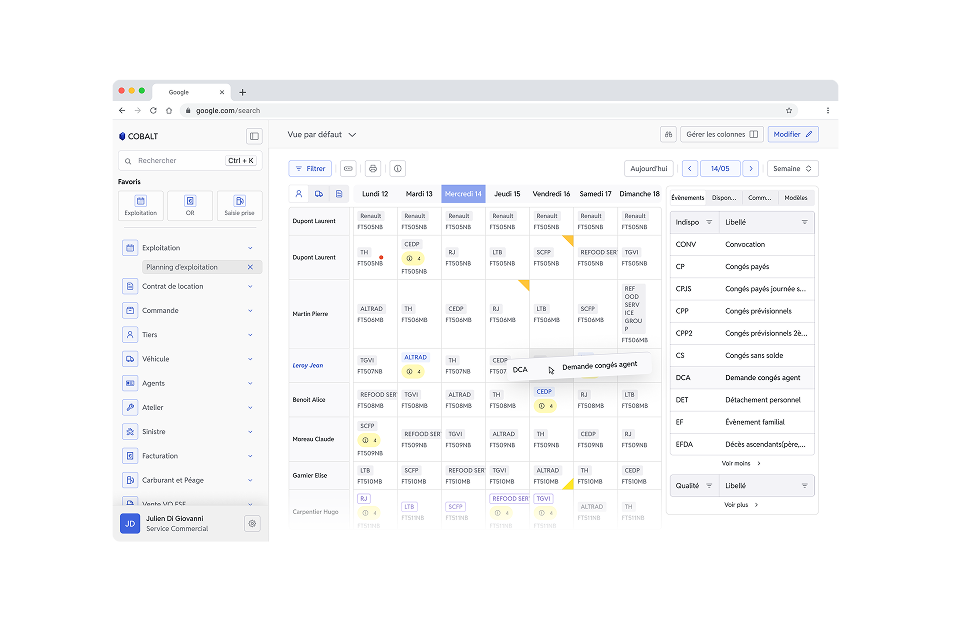This screenshot has height=622, width=953.
Task: Click yellow badge in Mardi 13 CEDP cell
Action: point(412,258)
